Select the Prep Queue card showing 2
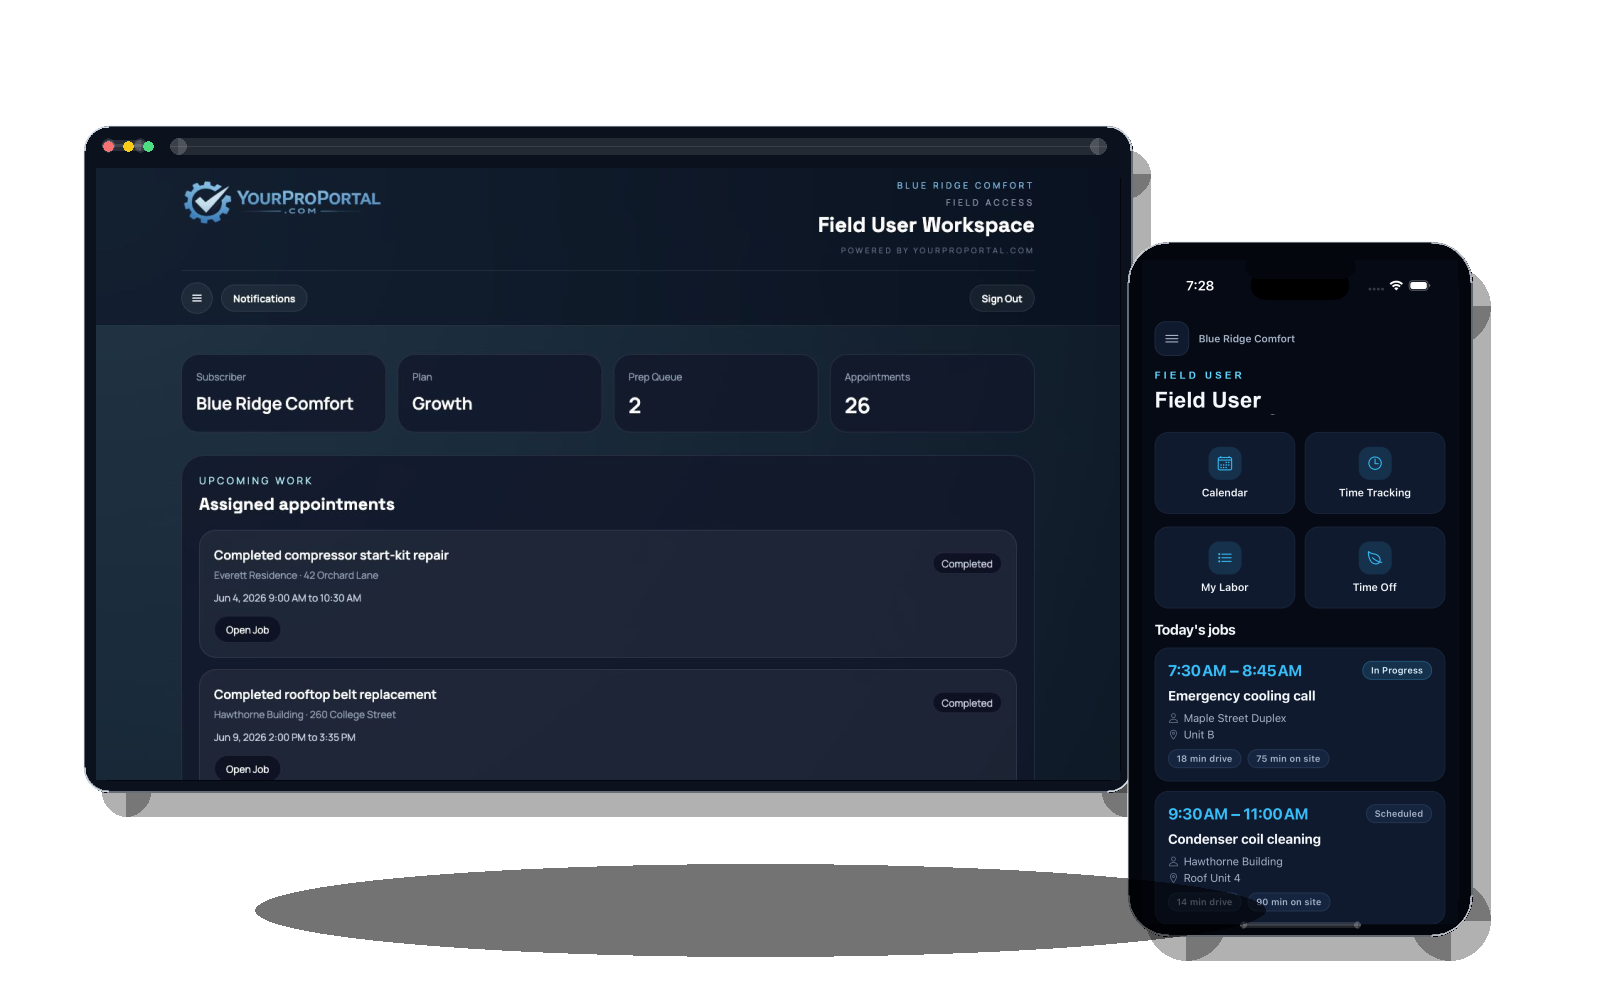The height and width of the screenshot is (1000, 1600). [x=716, y=393]
